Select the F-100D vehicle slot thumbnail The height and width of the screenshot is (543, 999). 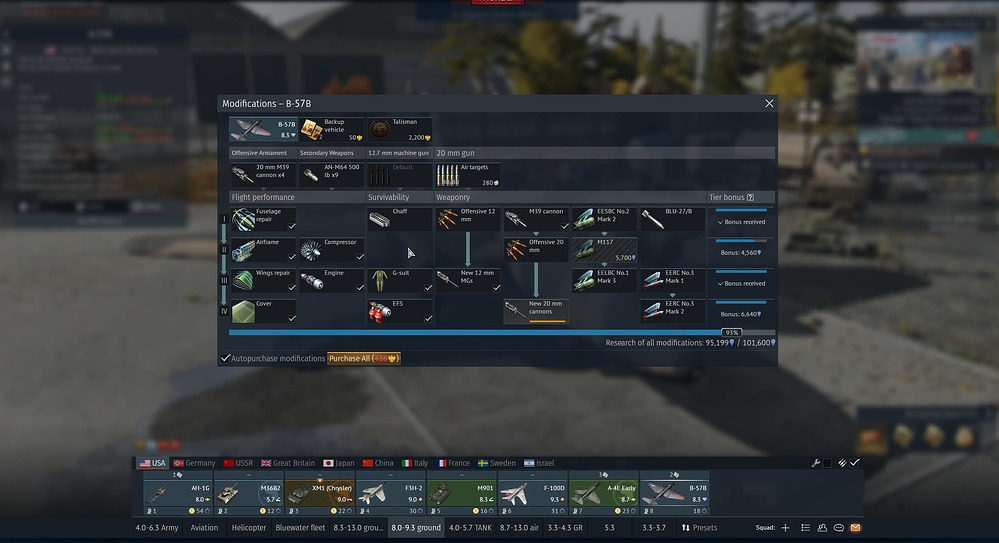coord(536,493)
